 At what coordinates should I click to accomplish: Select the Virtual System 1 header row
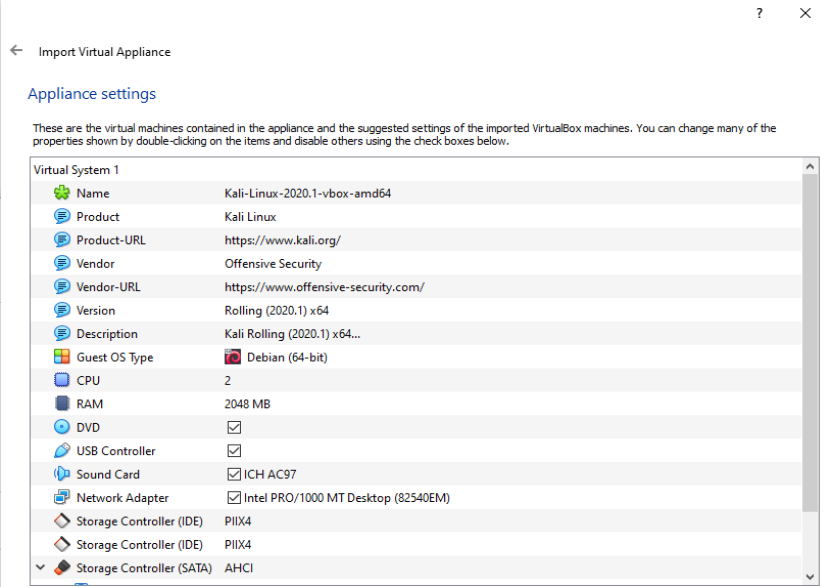(x=77, y=170)
